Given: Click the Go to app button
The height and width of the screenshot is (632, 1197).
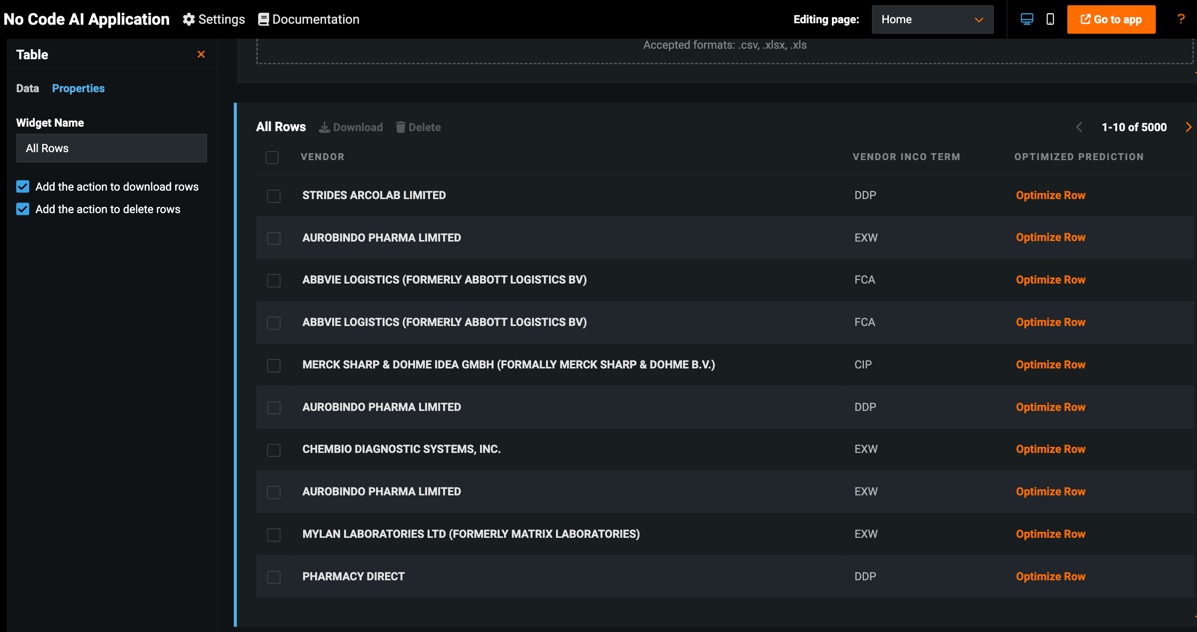Looking at the screenshot, I should 1111,20.
